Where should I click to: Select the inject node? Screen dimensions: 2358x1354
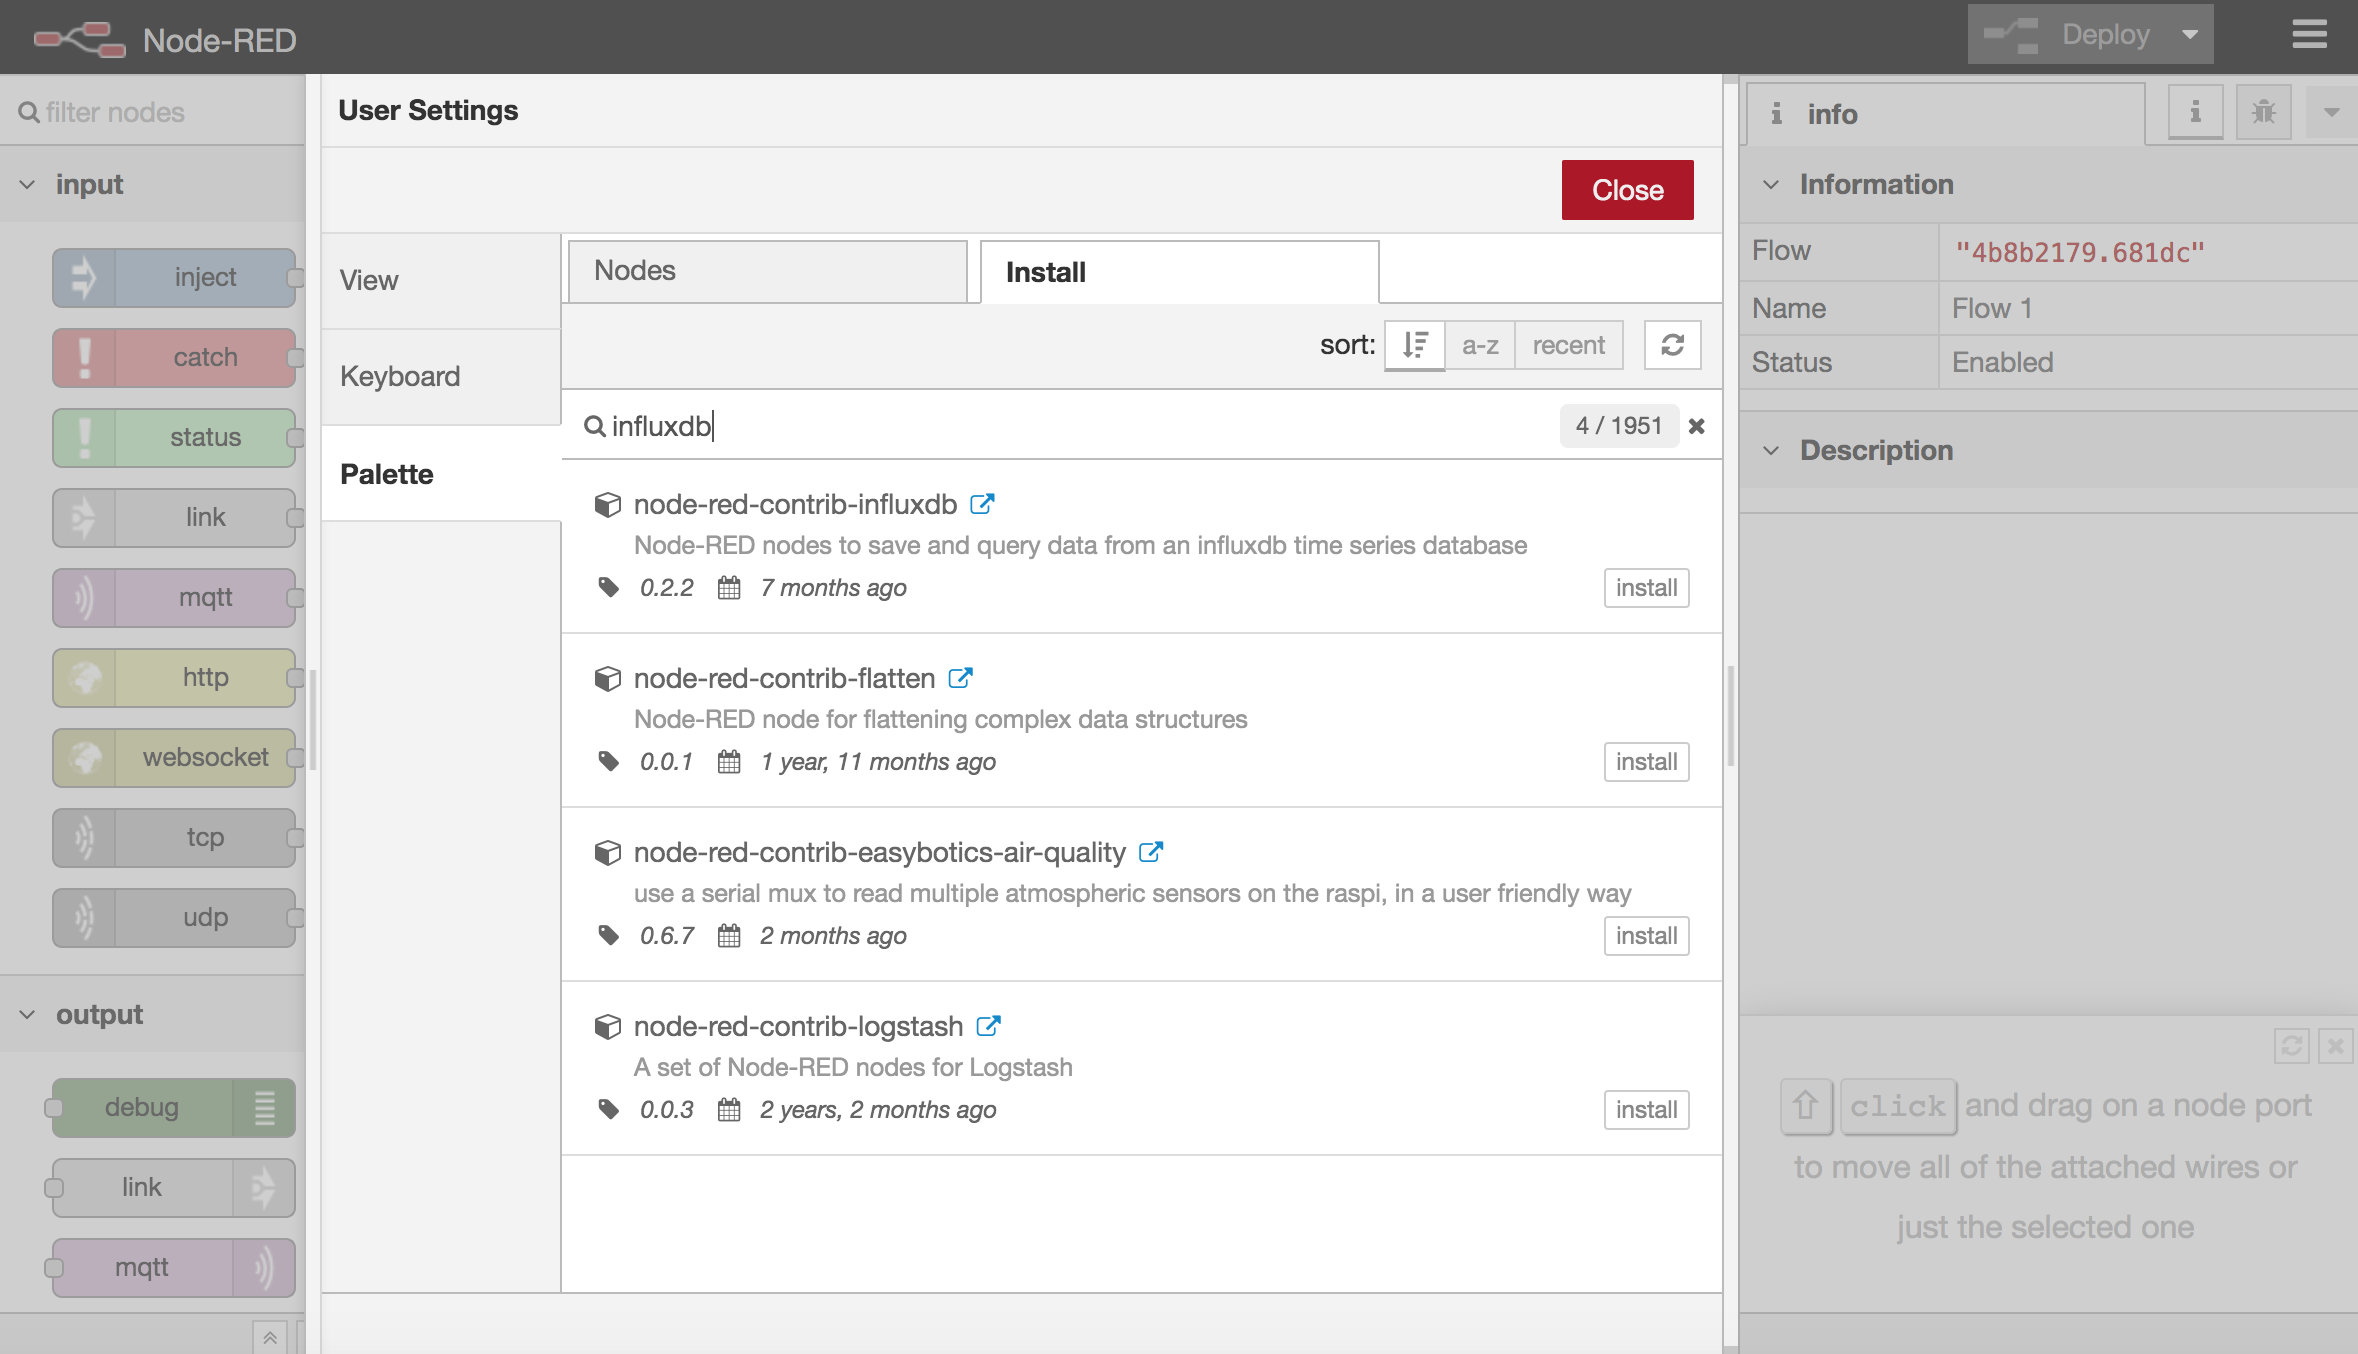(174, 278)
